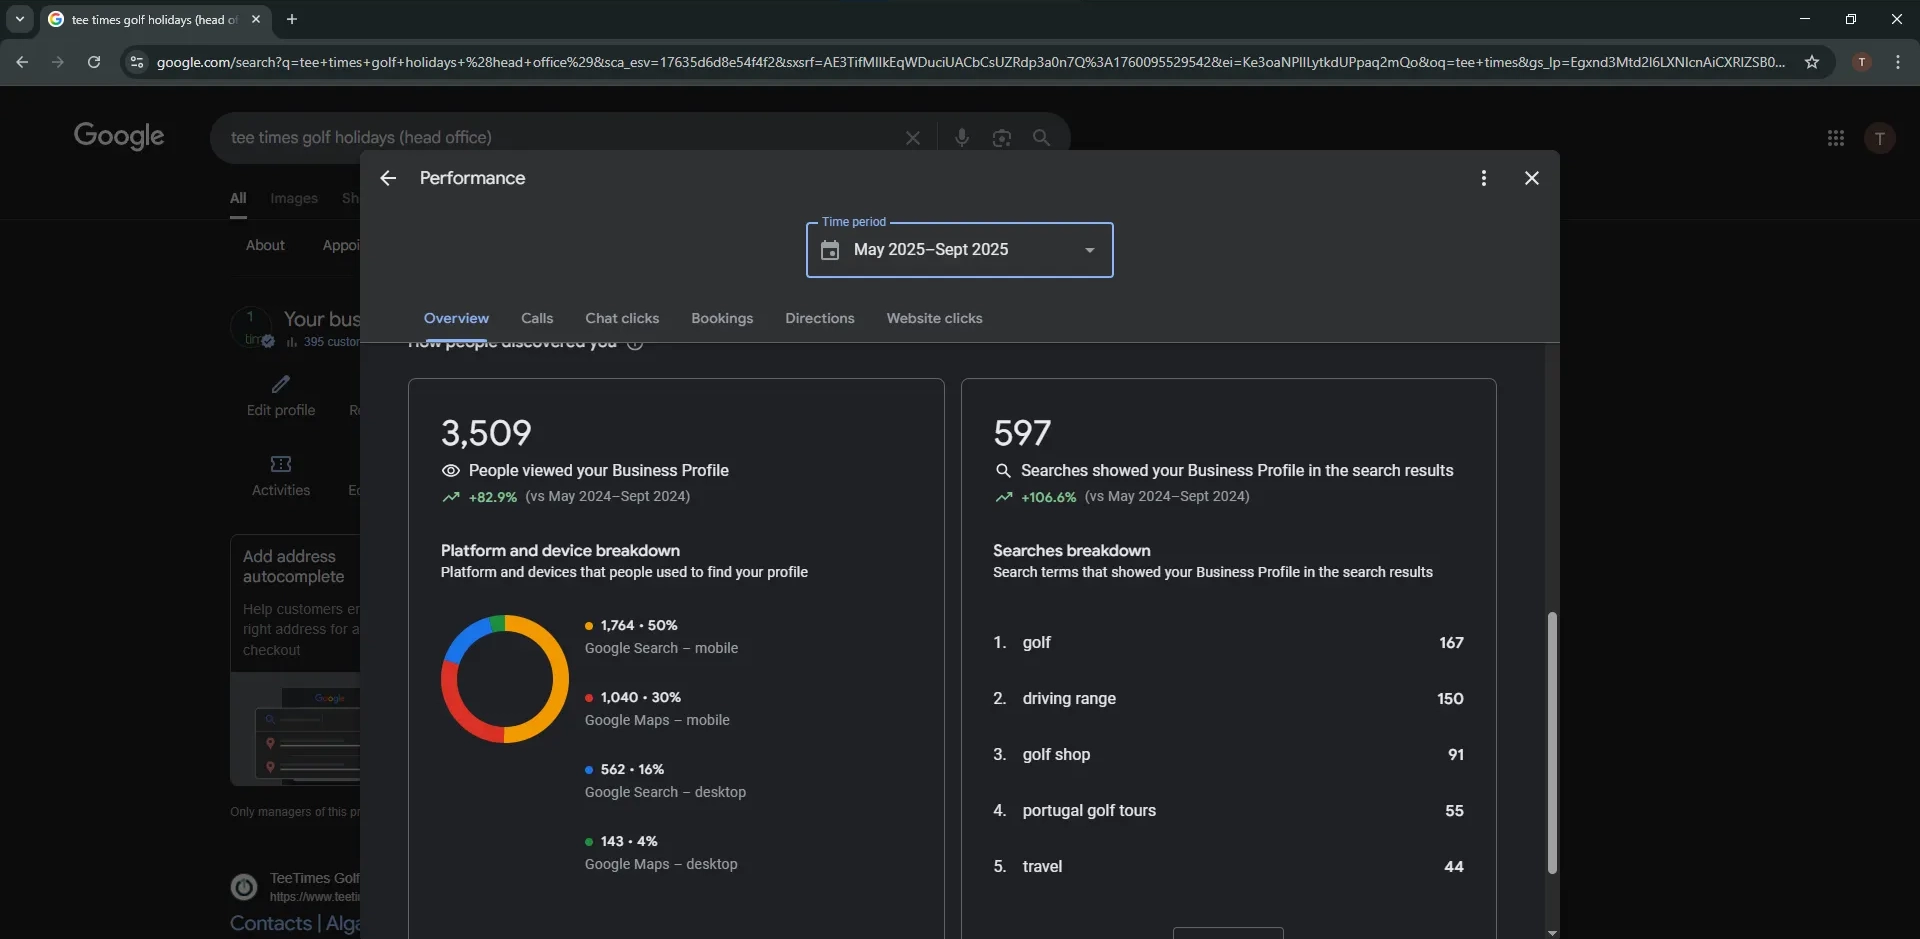Bookmark this page with the star icon
The width and height of the screenshot is (1920, 939).
[1813, 61]
